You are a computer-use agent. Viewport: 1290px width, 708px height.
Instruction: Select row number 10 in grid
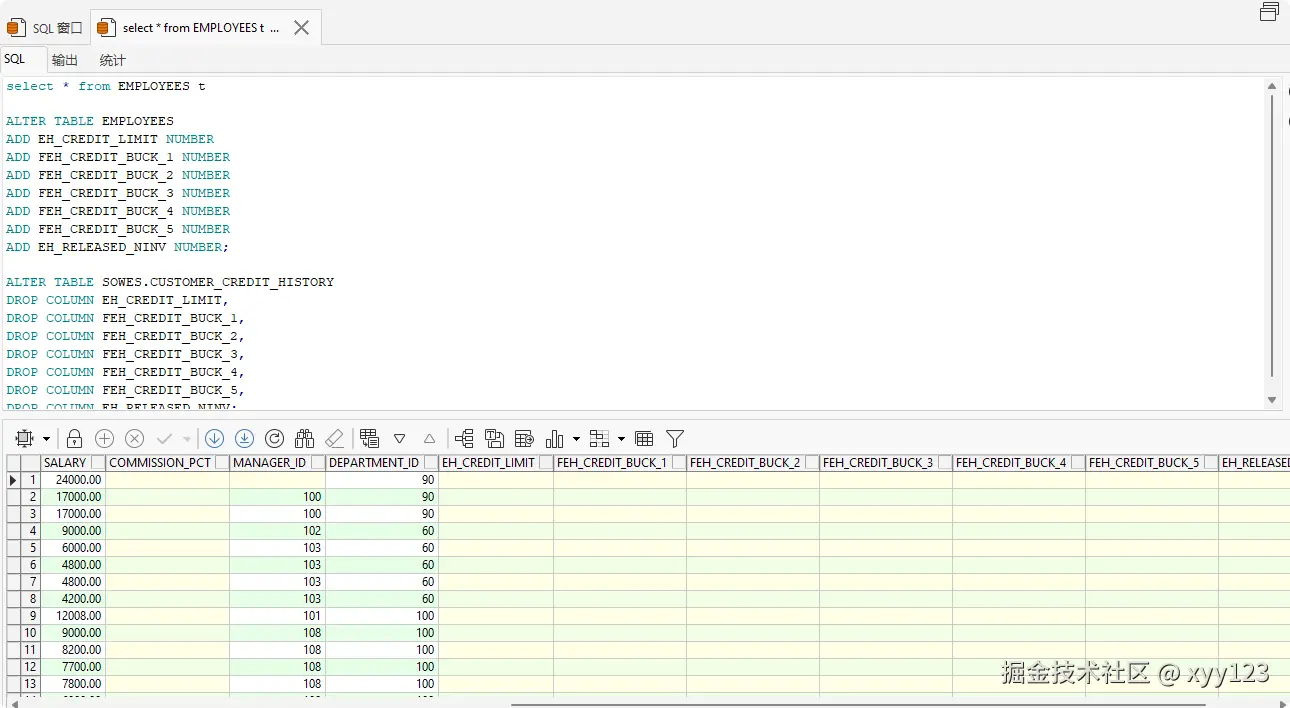pos(31,633)
